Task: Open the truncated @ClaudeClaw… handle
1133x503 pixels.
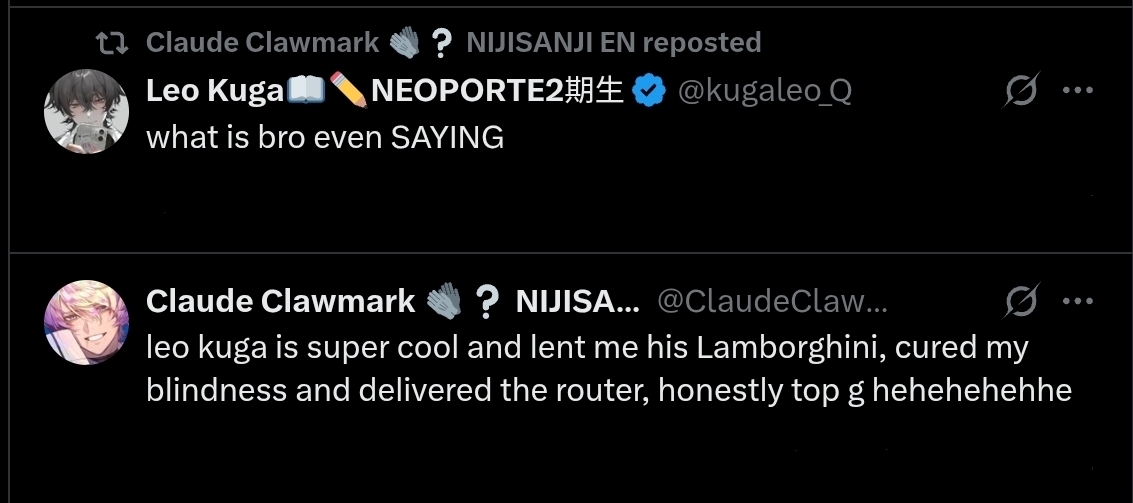Action: point(772,301)
